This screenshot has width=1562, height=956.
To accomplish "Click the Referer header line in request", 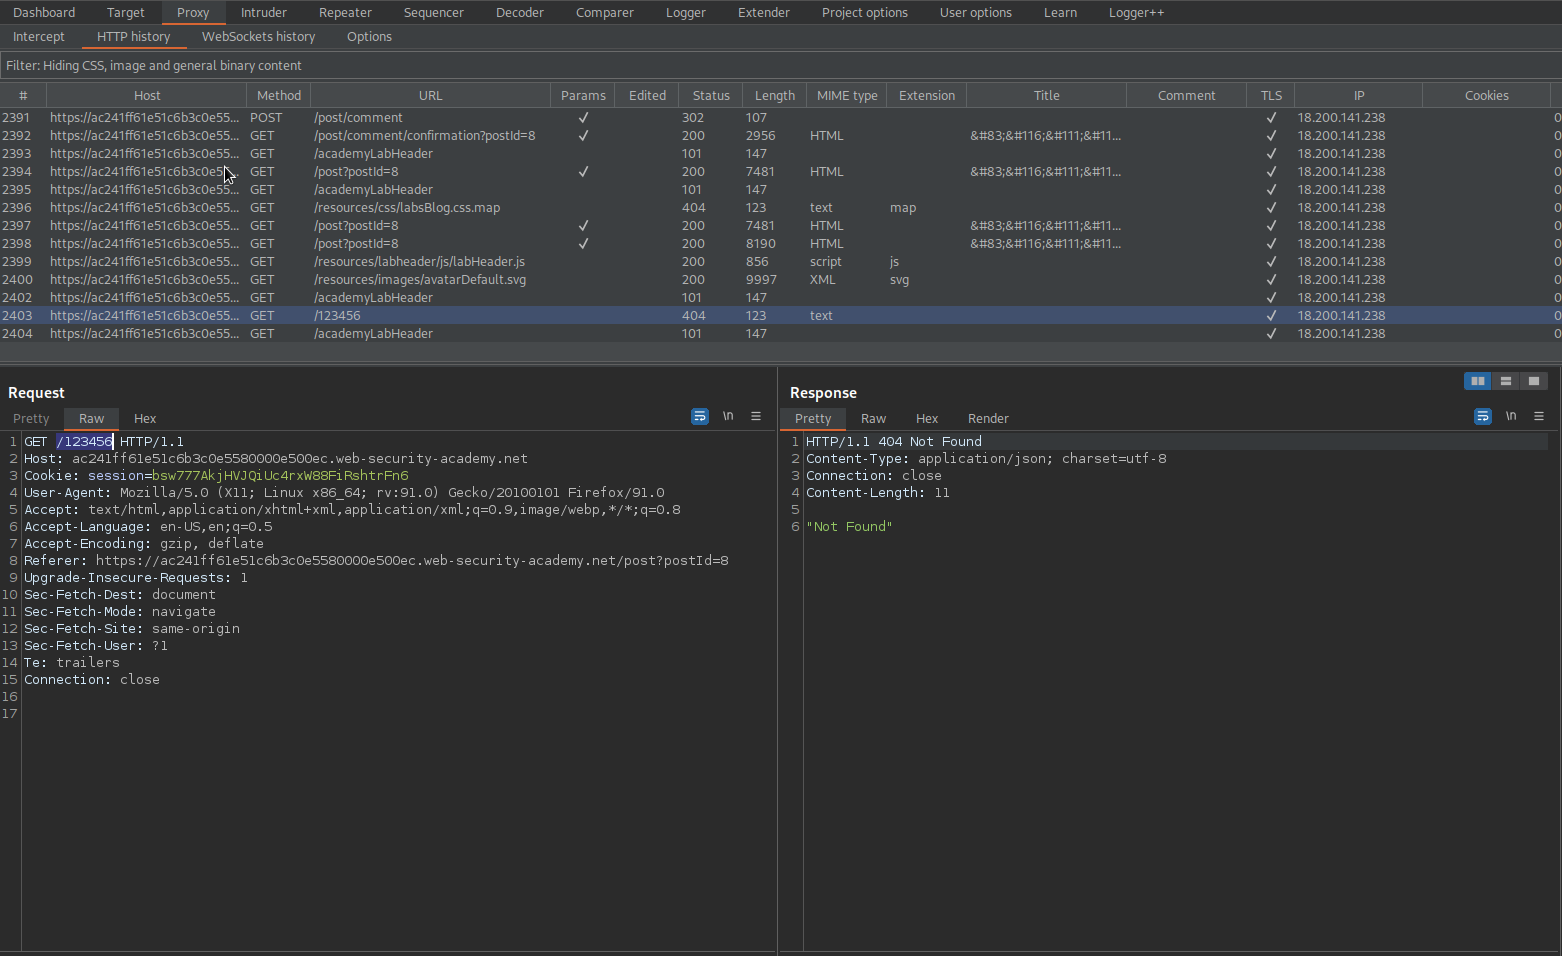I will 376,560.
